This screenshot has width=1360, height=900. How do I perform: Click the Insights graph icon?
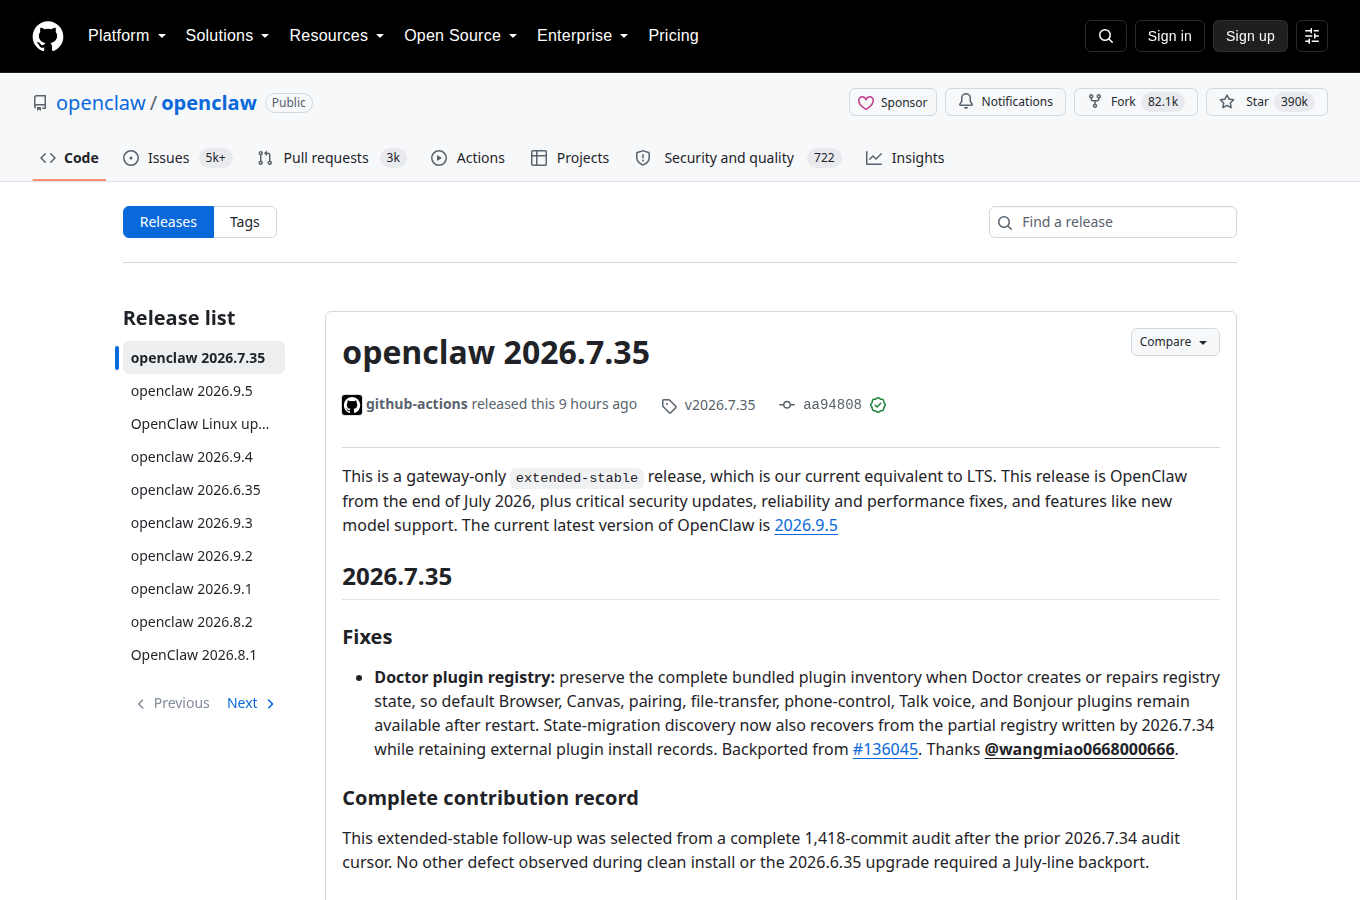click(x=874, y=158)
